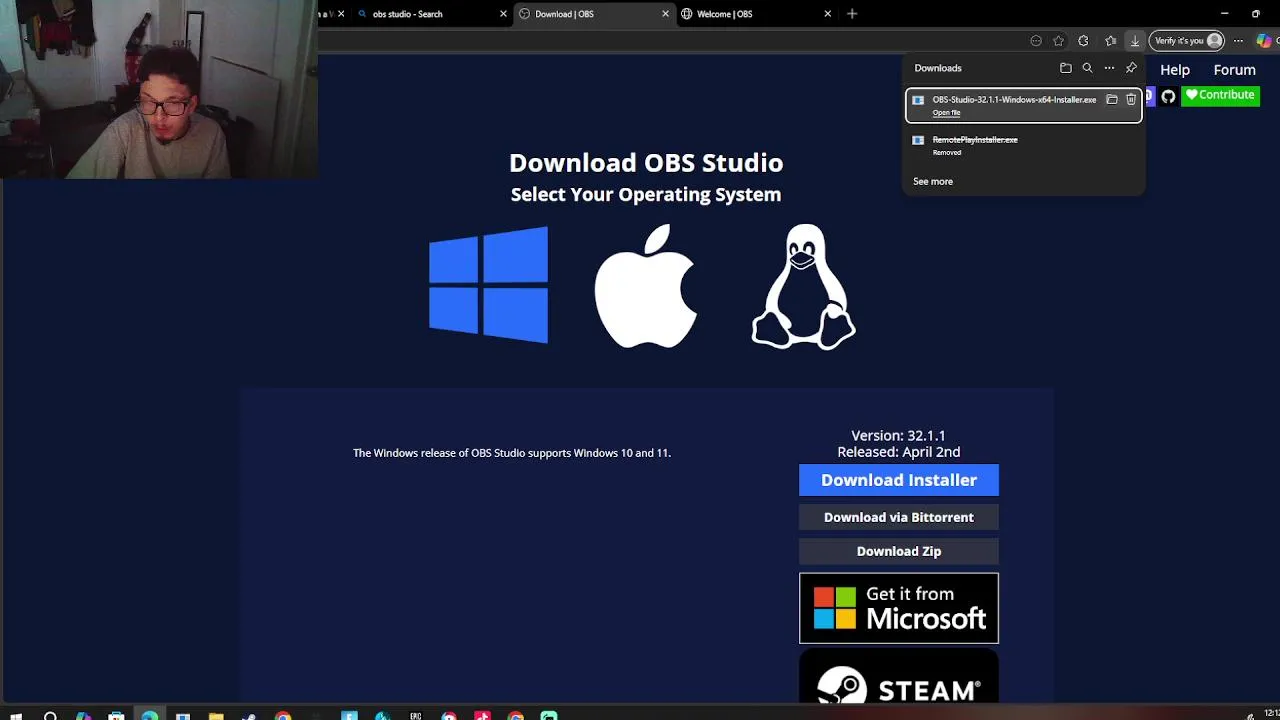Click the Download OBS Studio heading

pyautogui.click(x=646, y=163)
